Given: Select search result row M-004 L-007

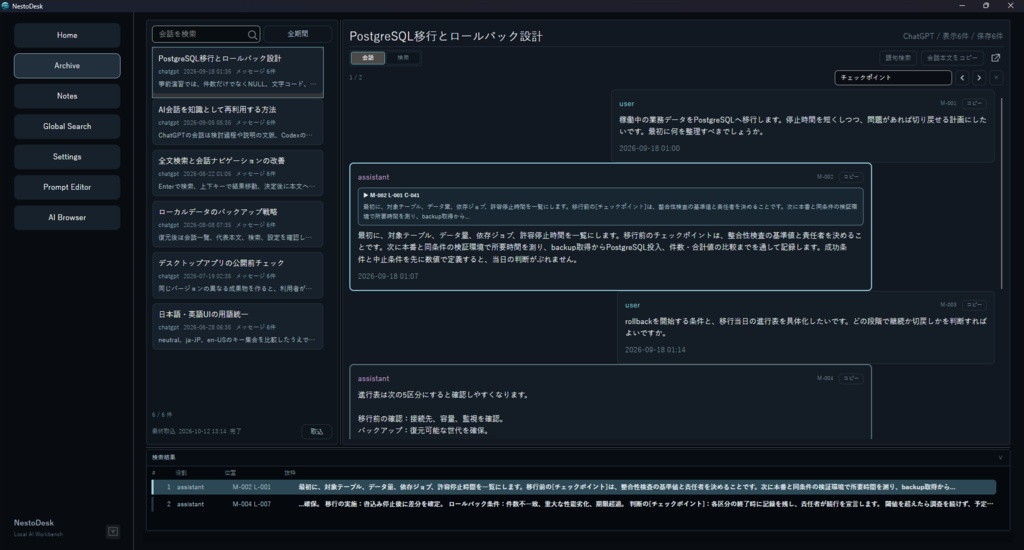Looking at the screenshot, I should point(573,504).
